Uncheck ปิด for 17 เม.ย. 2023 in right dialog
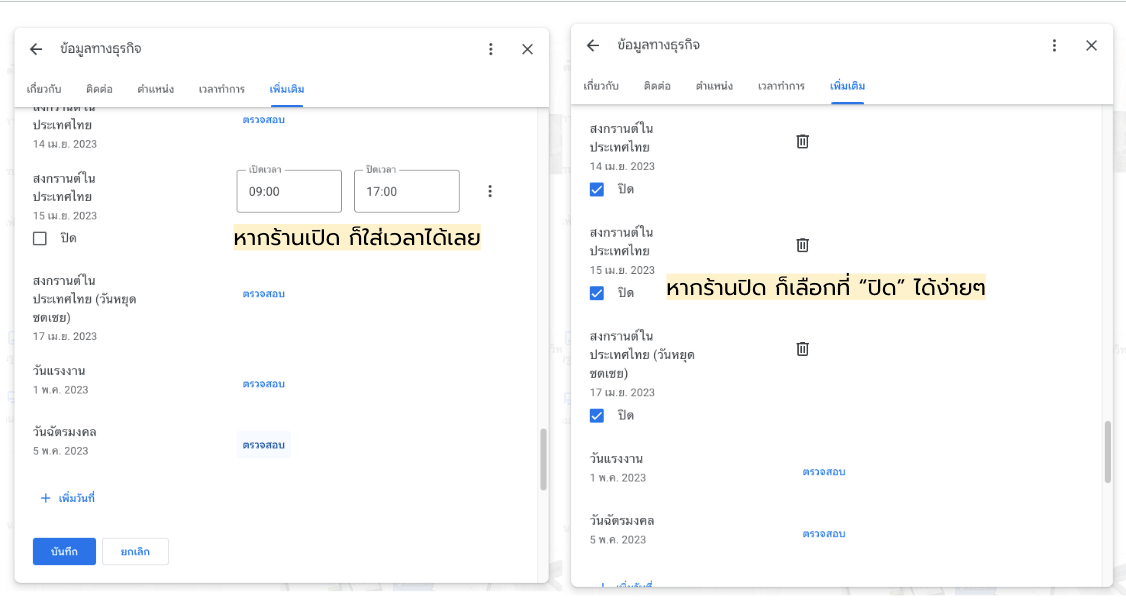The image size is (1126, 613). coord(597,415)
